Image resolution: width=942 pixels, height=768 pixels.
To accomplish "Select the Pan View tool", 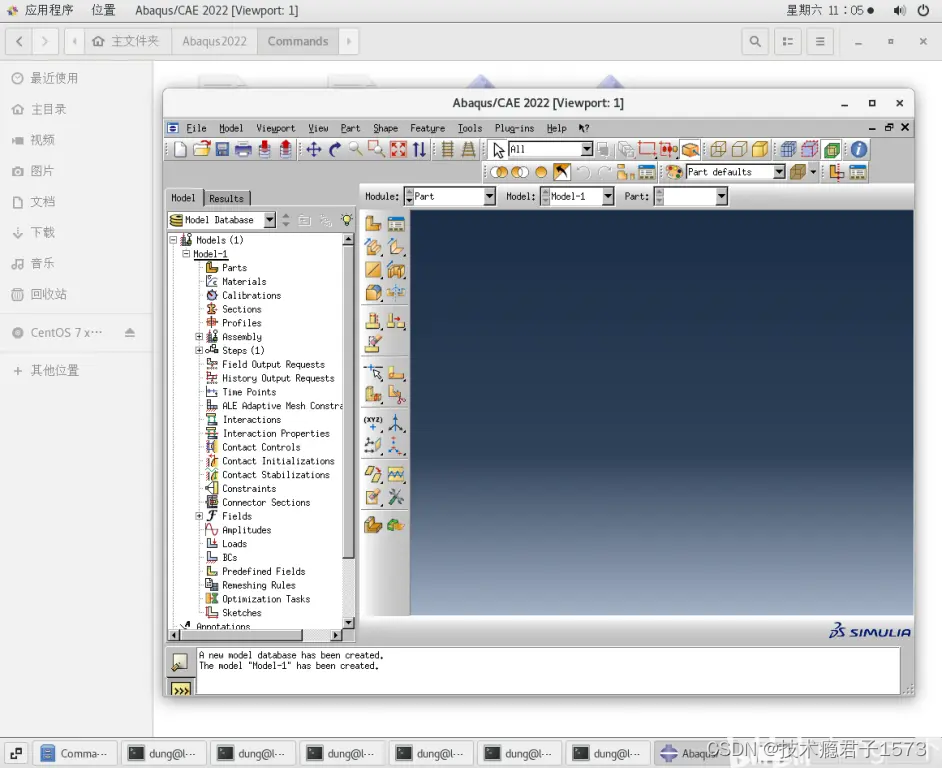I will (316, 149).
